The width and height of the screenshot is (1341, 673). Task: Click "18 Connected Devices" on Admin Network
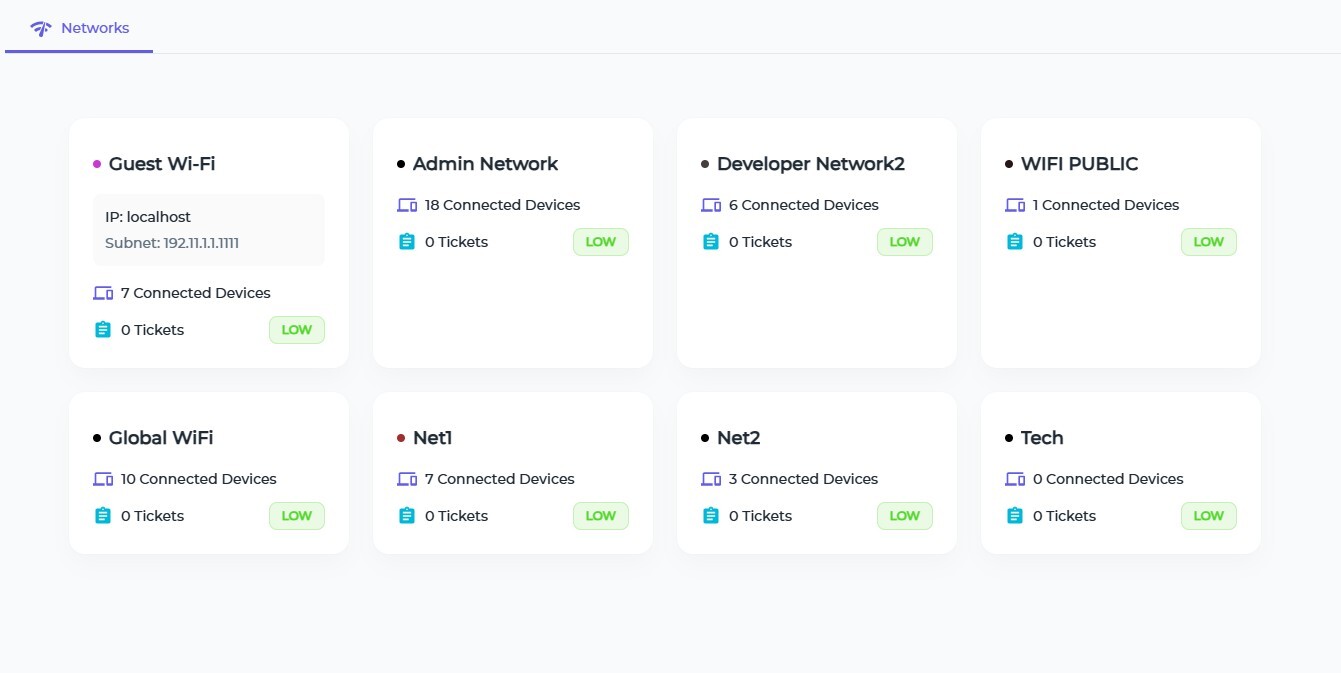502,205
